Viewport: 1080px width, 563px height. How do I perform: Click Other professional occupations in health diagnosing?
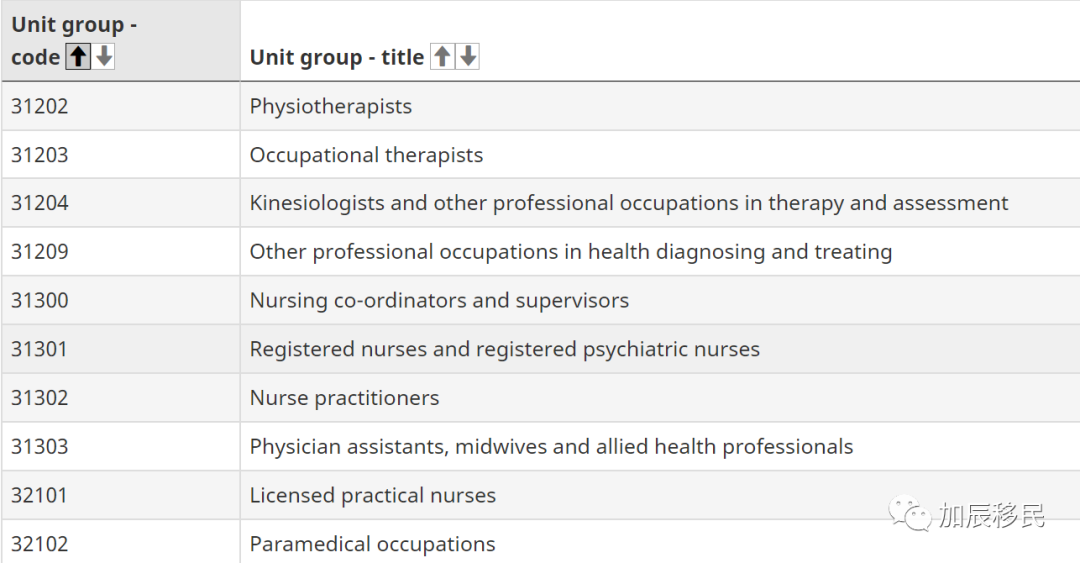coord(570,252)
